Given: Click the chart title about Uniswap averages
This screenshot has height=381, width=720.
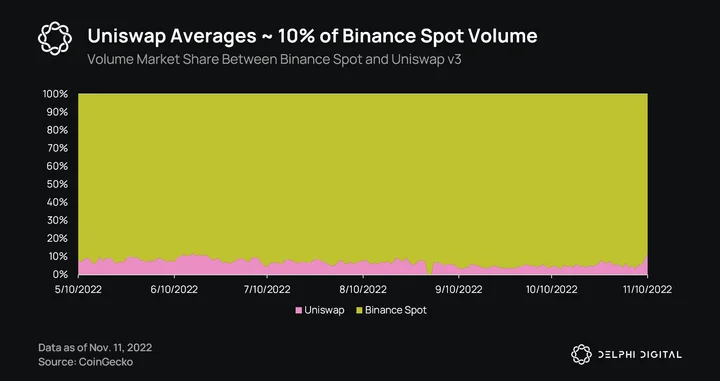Looking at the screenshot, I should tap(312, 36).
